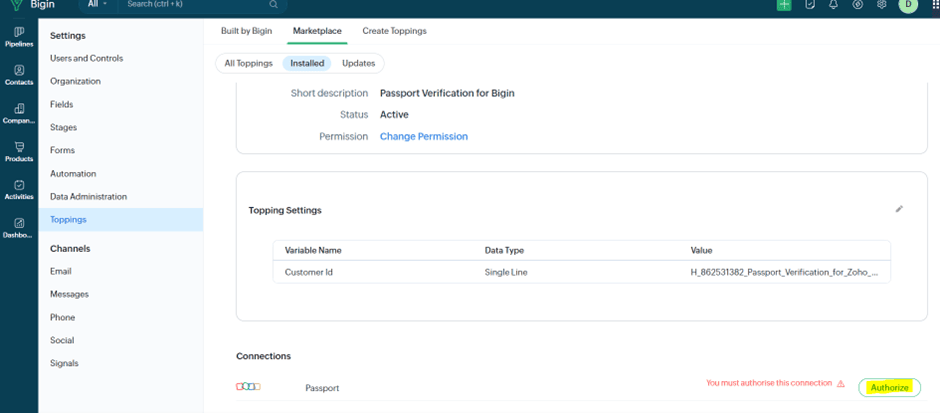
Task: Click the Passport connection name
Action: 322,388
